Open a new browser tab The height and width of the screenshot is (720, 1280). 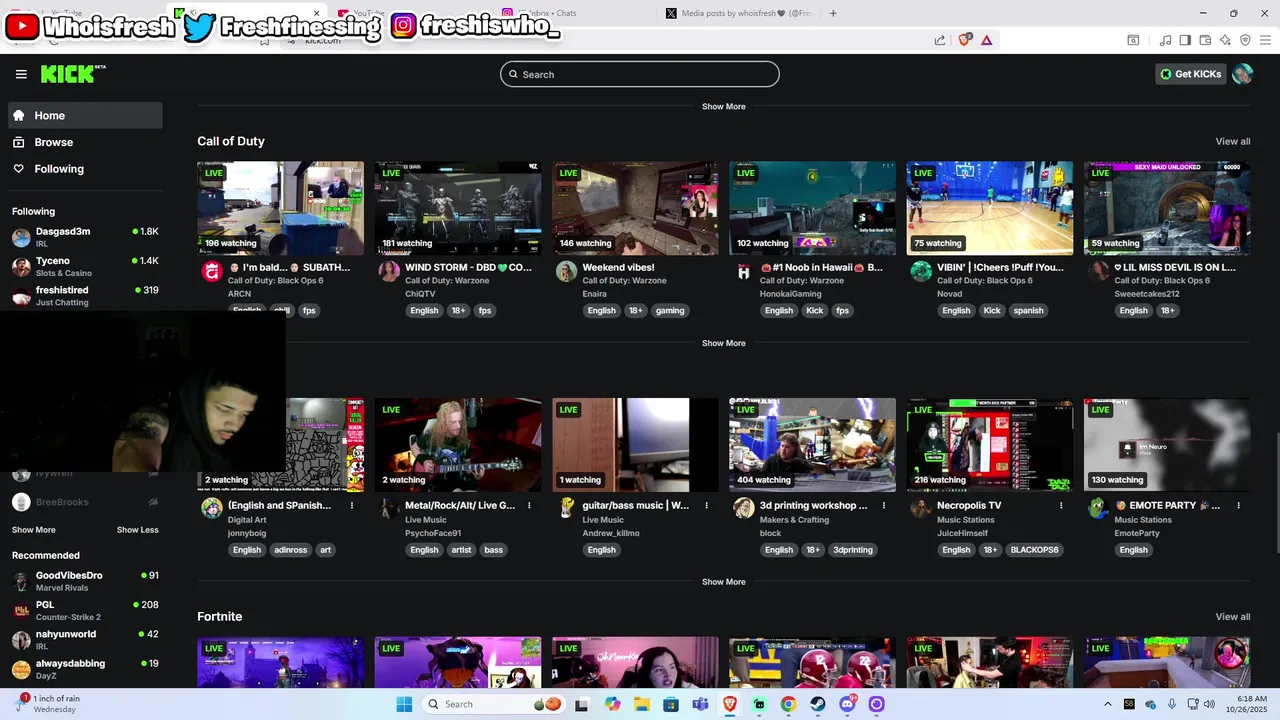(x=833, y=13)
